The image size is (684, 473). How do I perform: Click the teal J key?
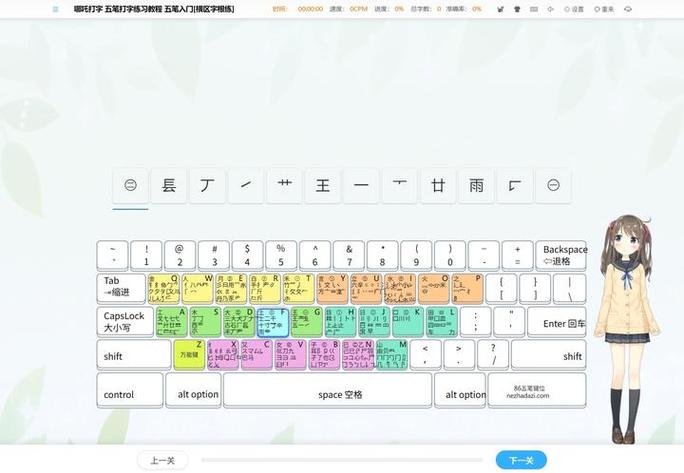tap(374, 322)
